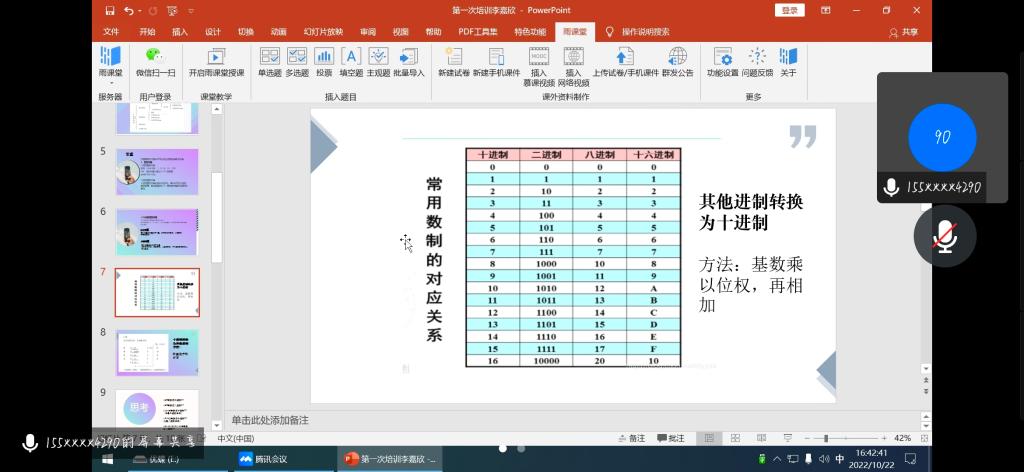The height and width of the screenshot is (472, 1024).
Task: Open 微信扫一扫 WeChat login
Action: [x=155, y=61]
